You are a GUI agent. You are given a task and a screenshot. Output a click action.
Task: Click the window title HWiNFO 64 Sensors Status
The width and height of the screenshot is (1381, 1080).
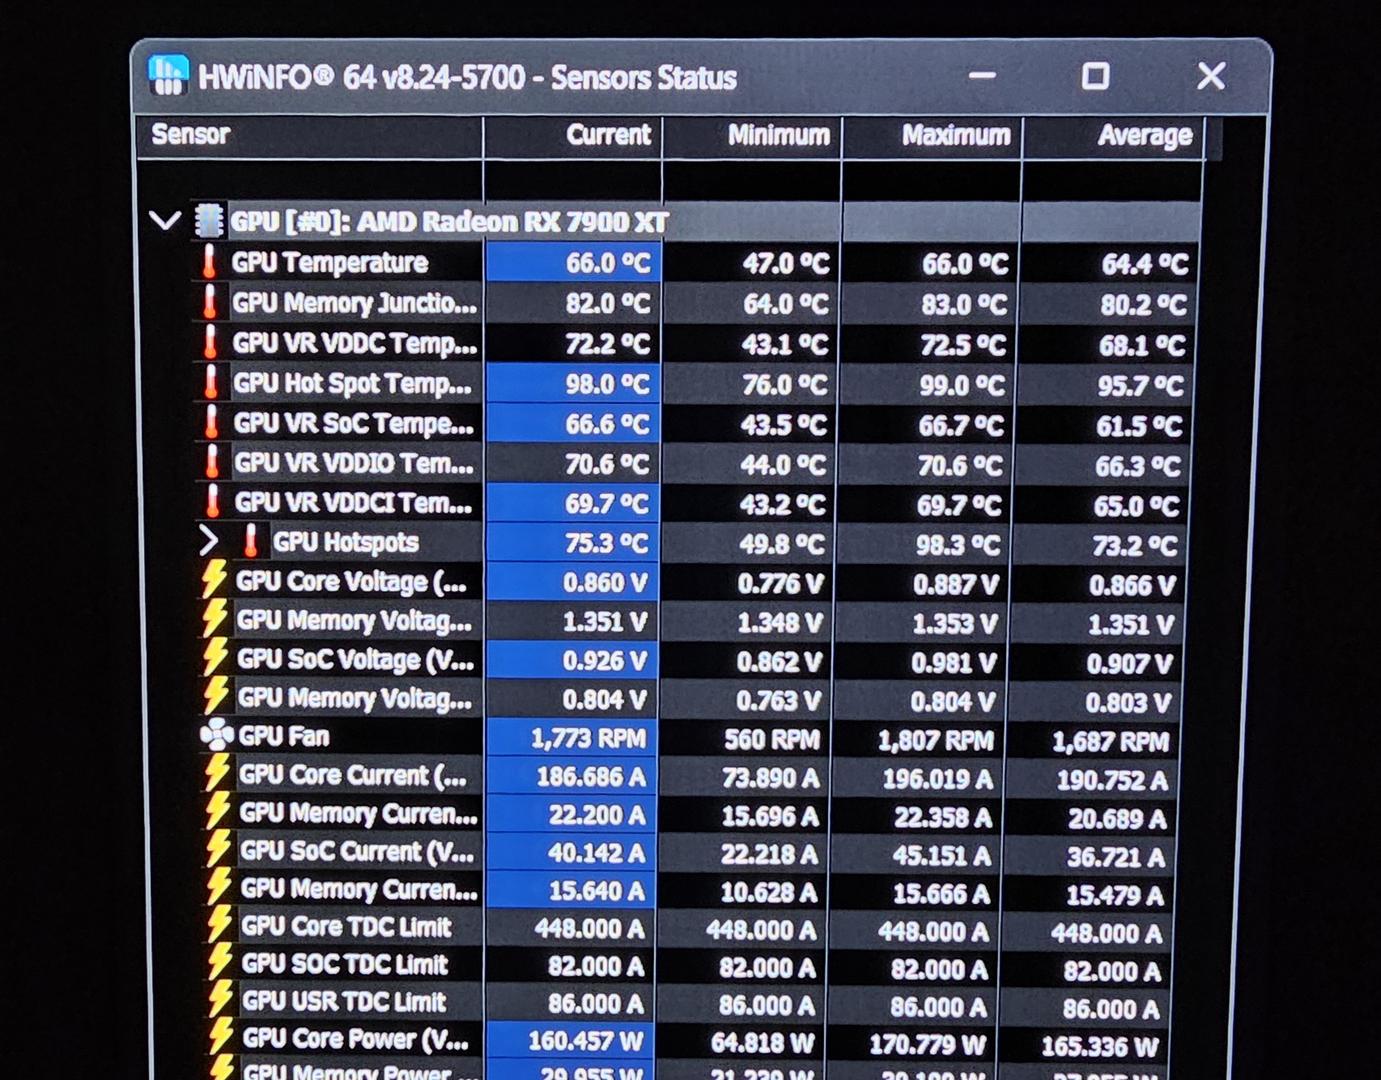[x=467, y=77]
